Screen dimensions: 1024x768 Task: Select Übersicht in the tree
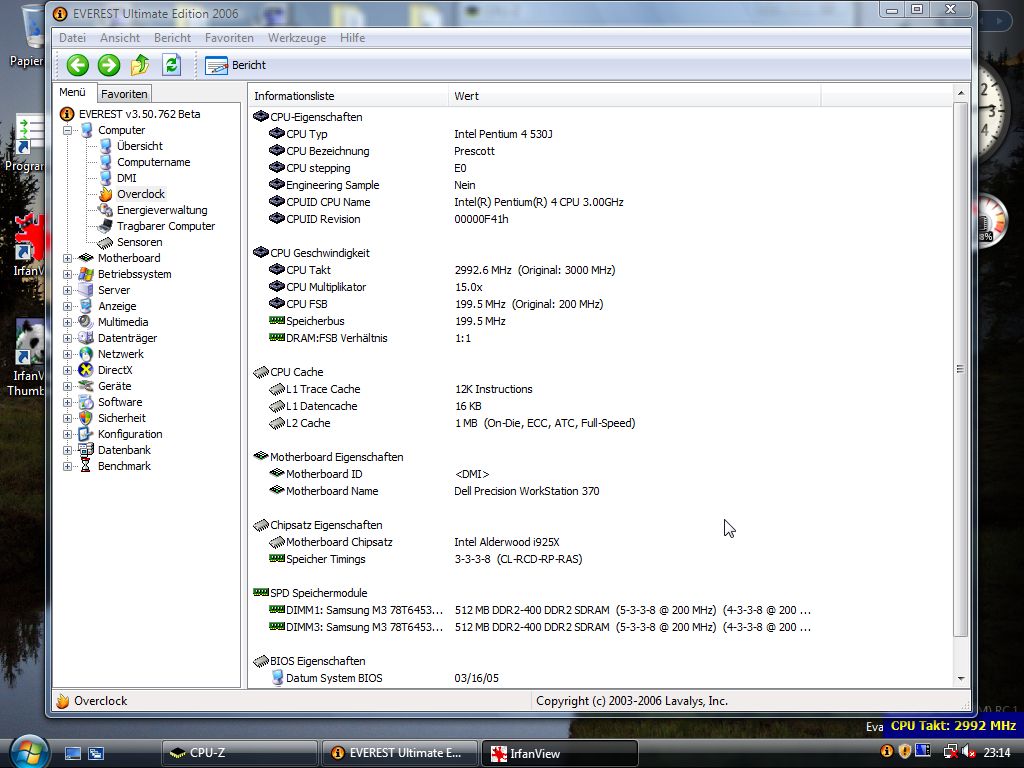tap(140, 146)
